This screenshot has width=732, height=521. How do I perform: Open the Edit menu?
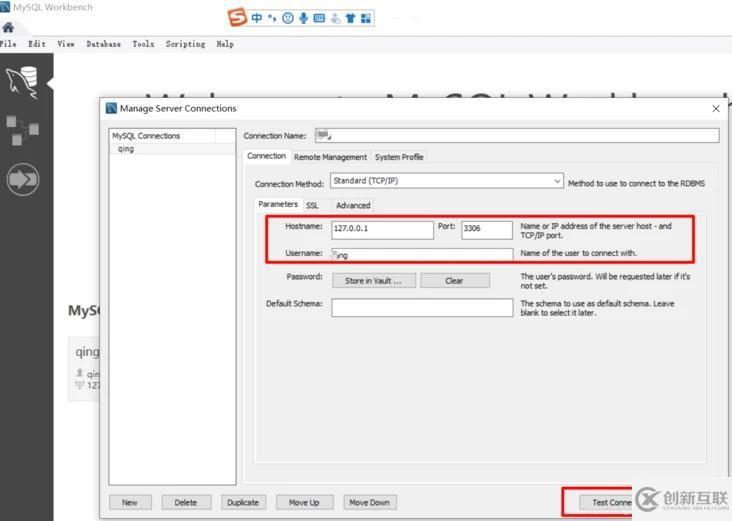[x=37, y=44]
